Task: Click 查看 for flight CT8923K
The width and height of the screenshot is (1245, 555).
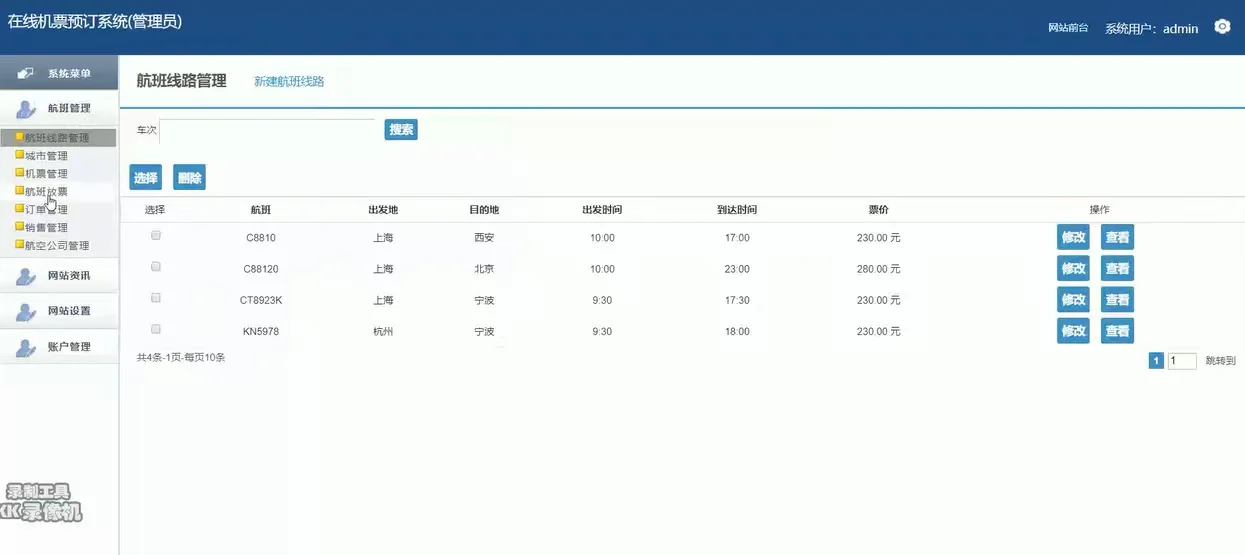Action: click(1117, 299)
